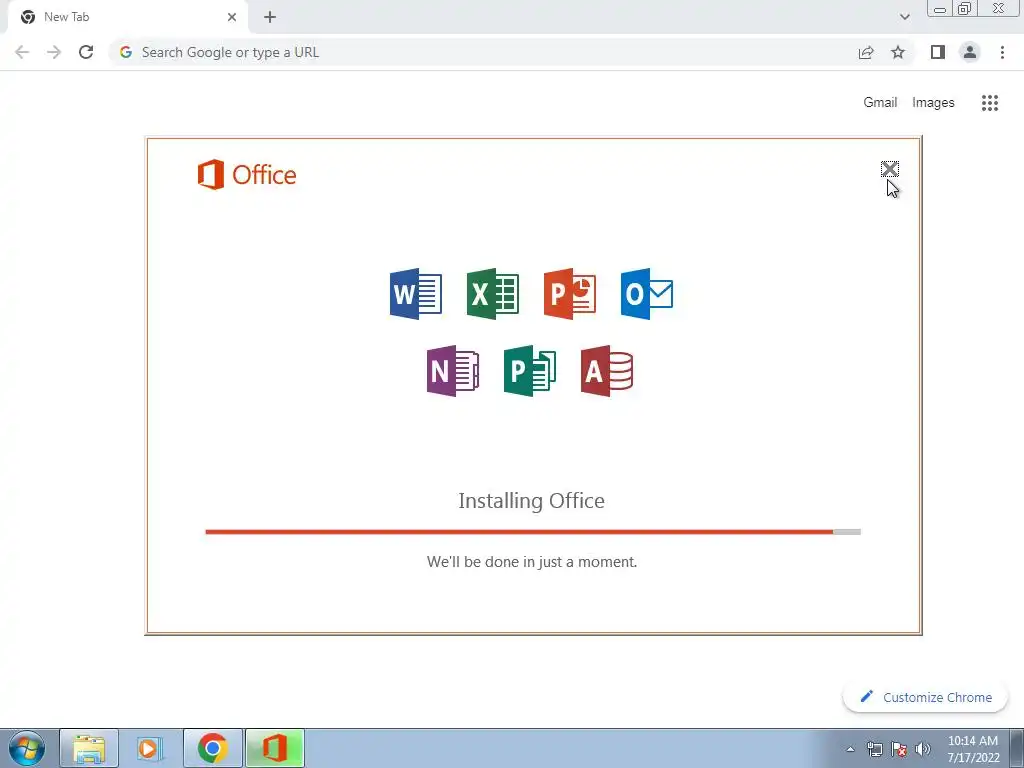Open Windows Start menu
Screen dimensions: 1024x768
pos(27,748)
